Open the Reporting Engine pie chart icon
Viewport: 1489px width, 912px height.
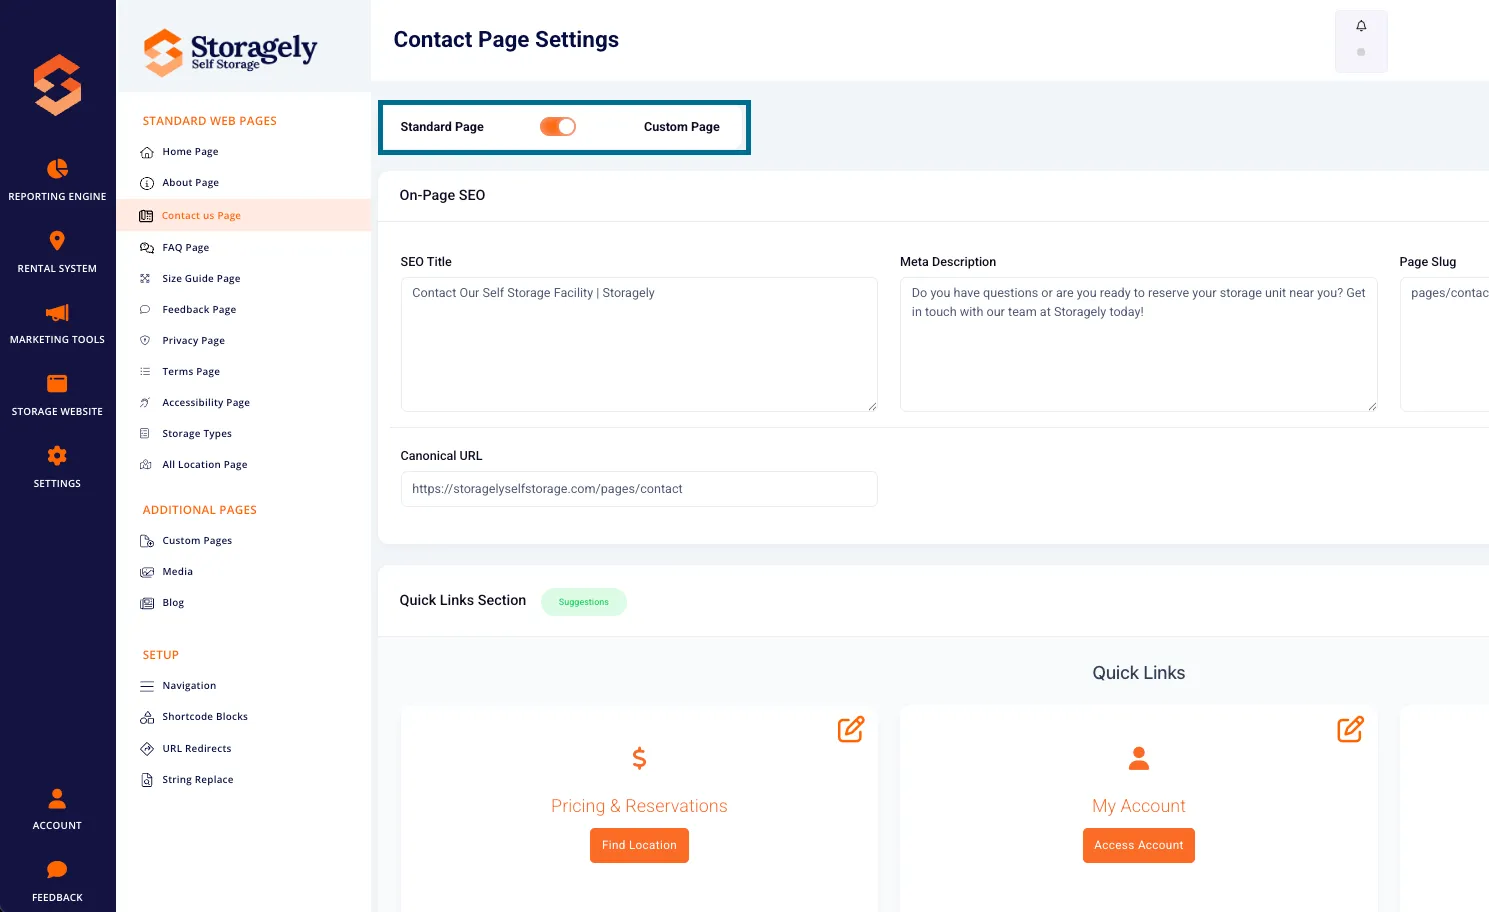coord(57,168)
